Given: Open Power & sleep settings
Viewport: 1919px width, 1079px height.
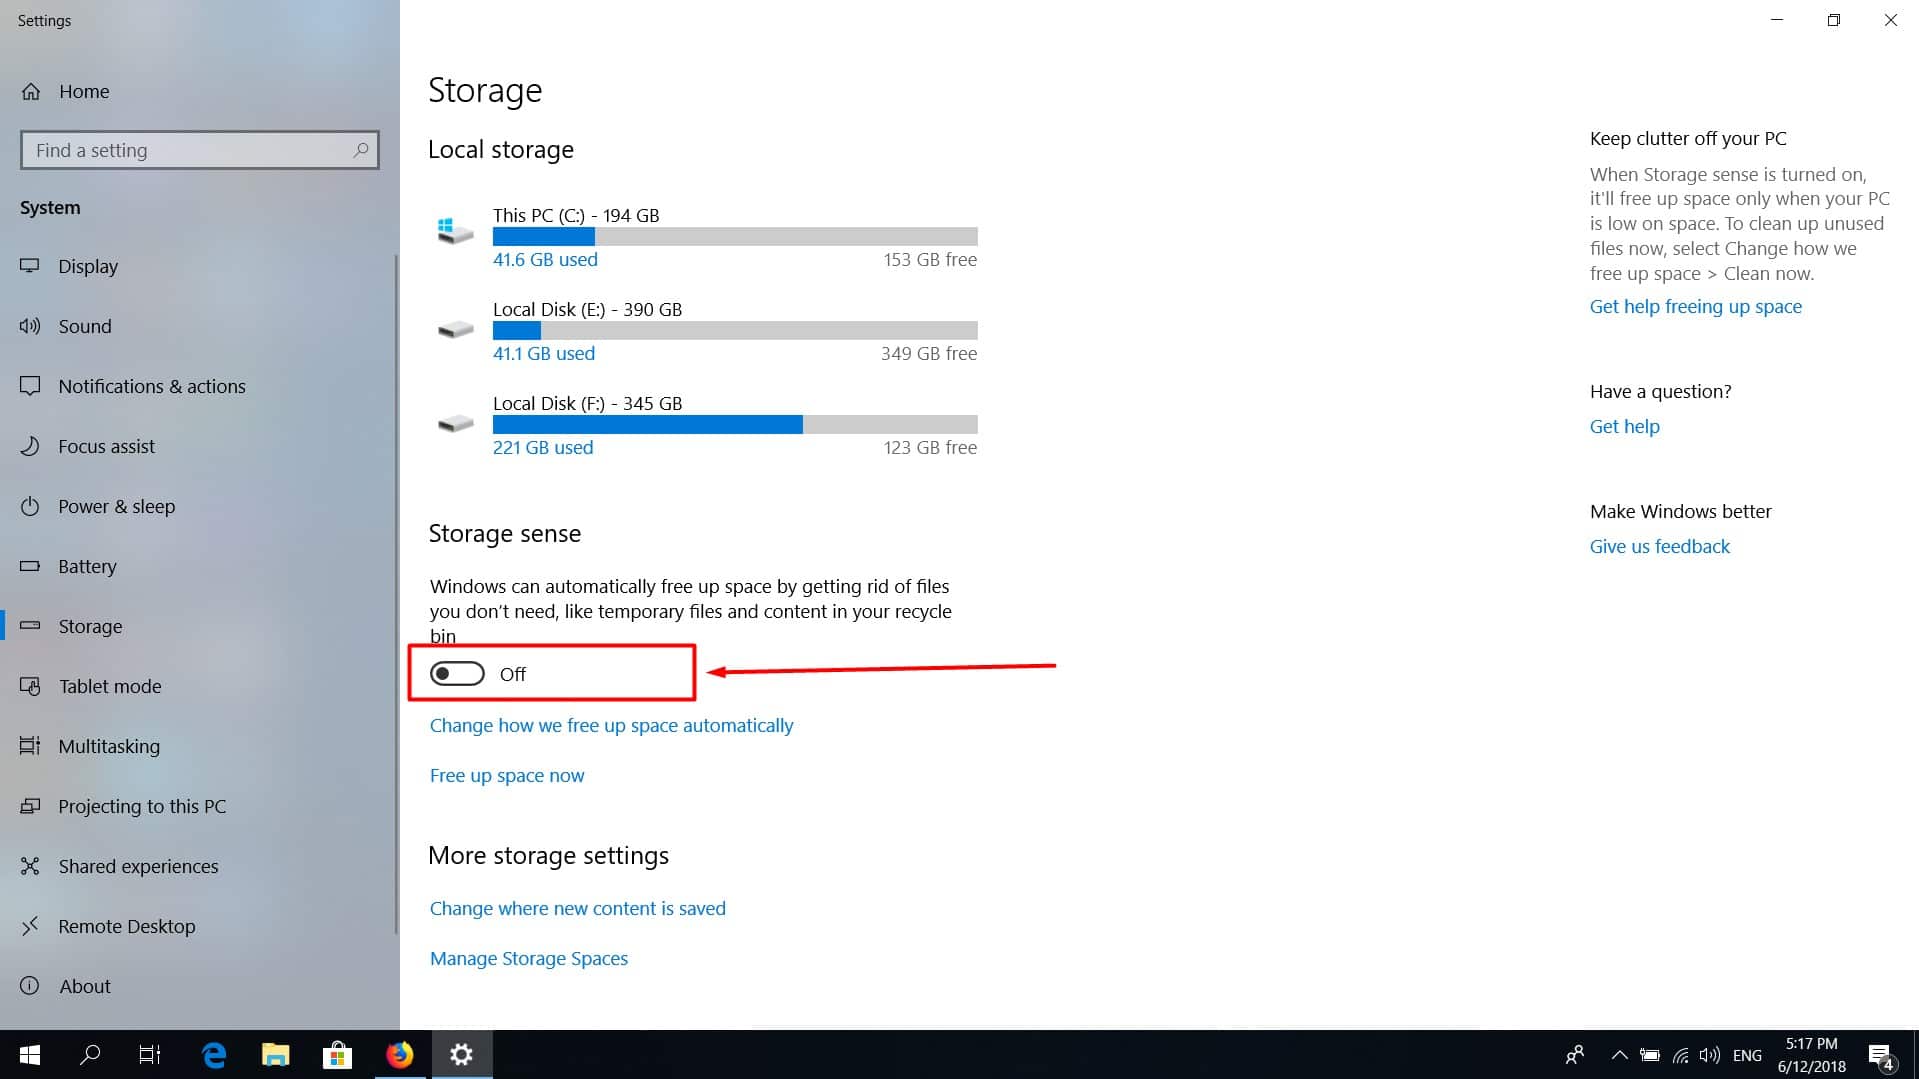Looking at the screenshot, I should click(116, 506).
